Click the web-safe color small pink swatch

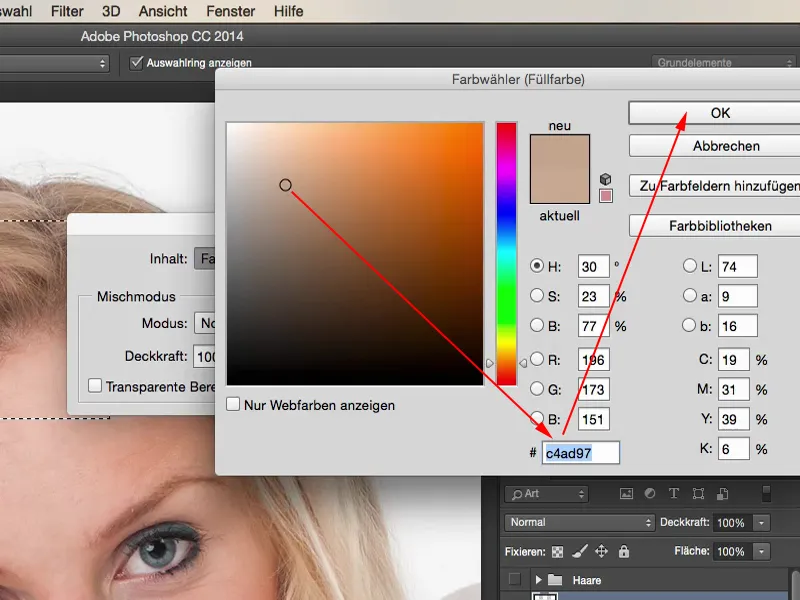click(x=606, y=196)
